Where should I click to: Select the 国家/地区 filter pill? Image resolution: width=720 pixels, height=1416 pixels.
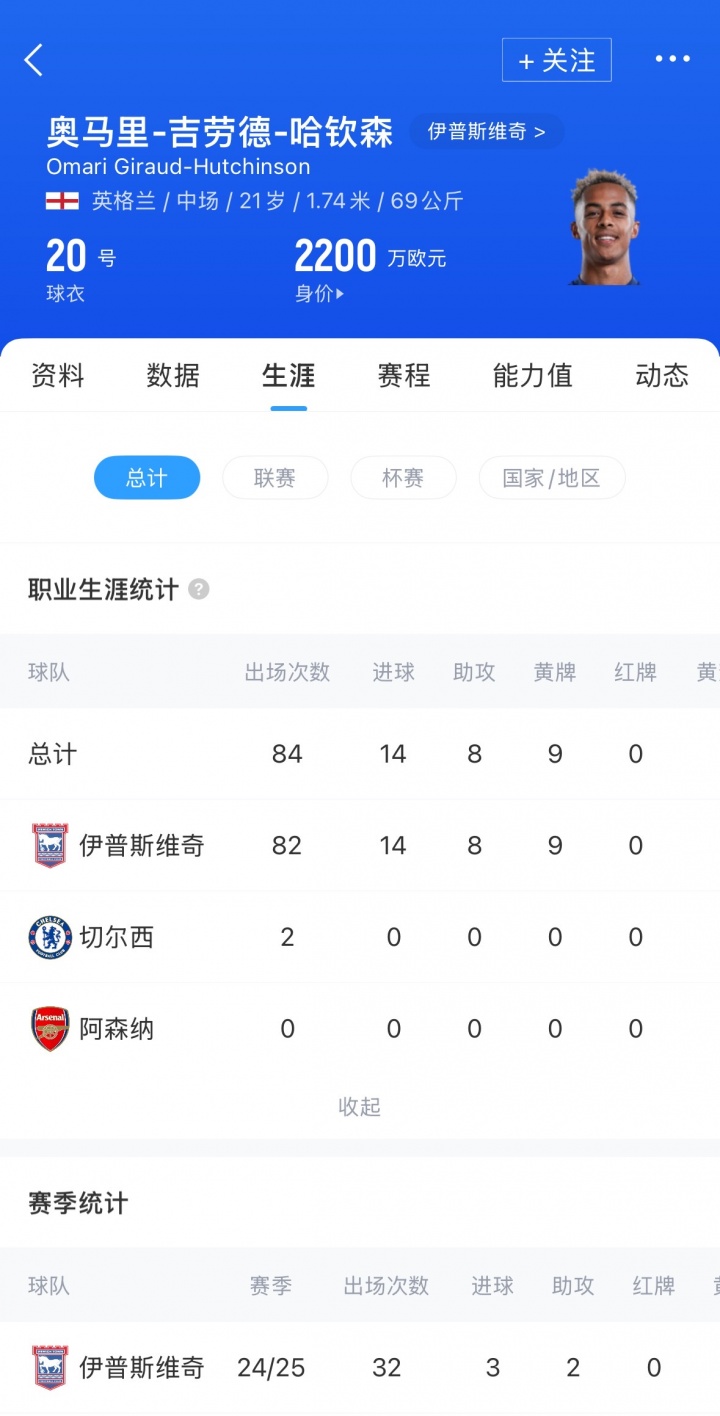pyautogui.click(x=552, y=478)
